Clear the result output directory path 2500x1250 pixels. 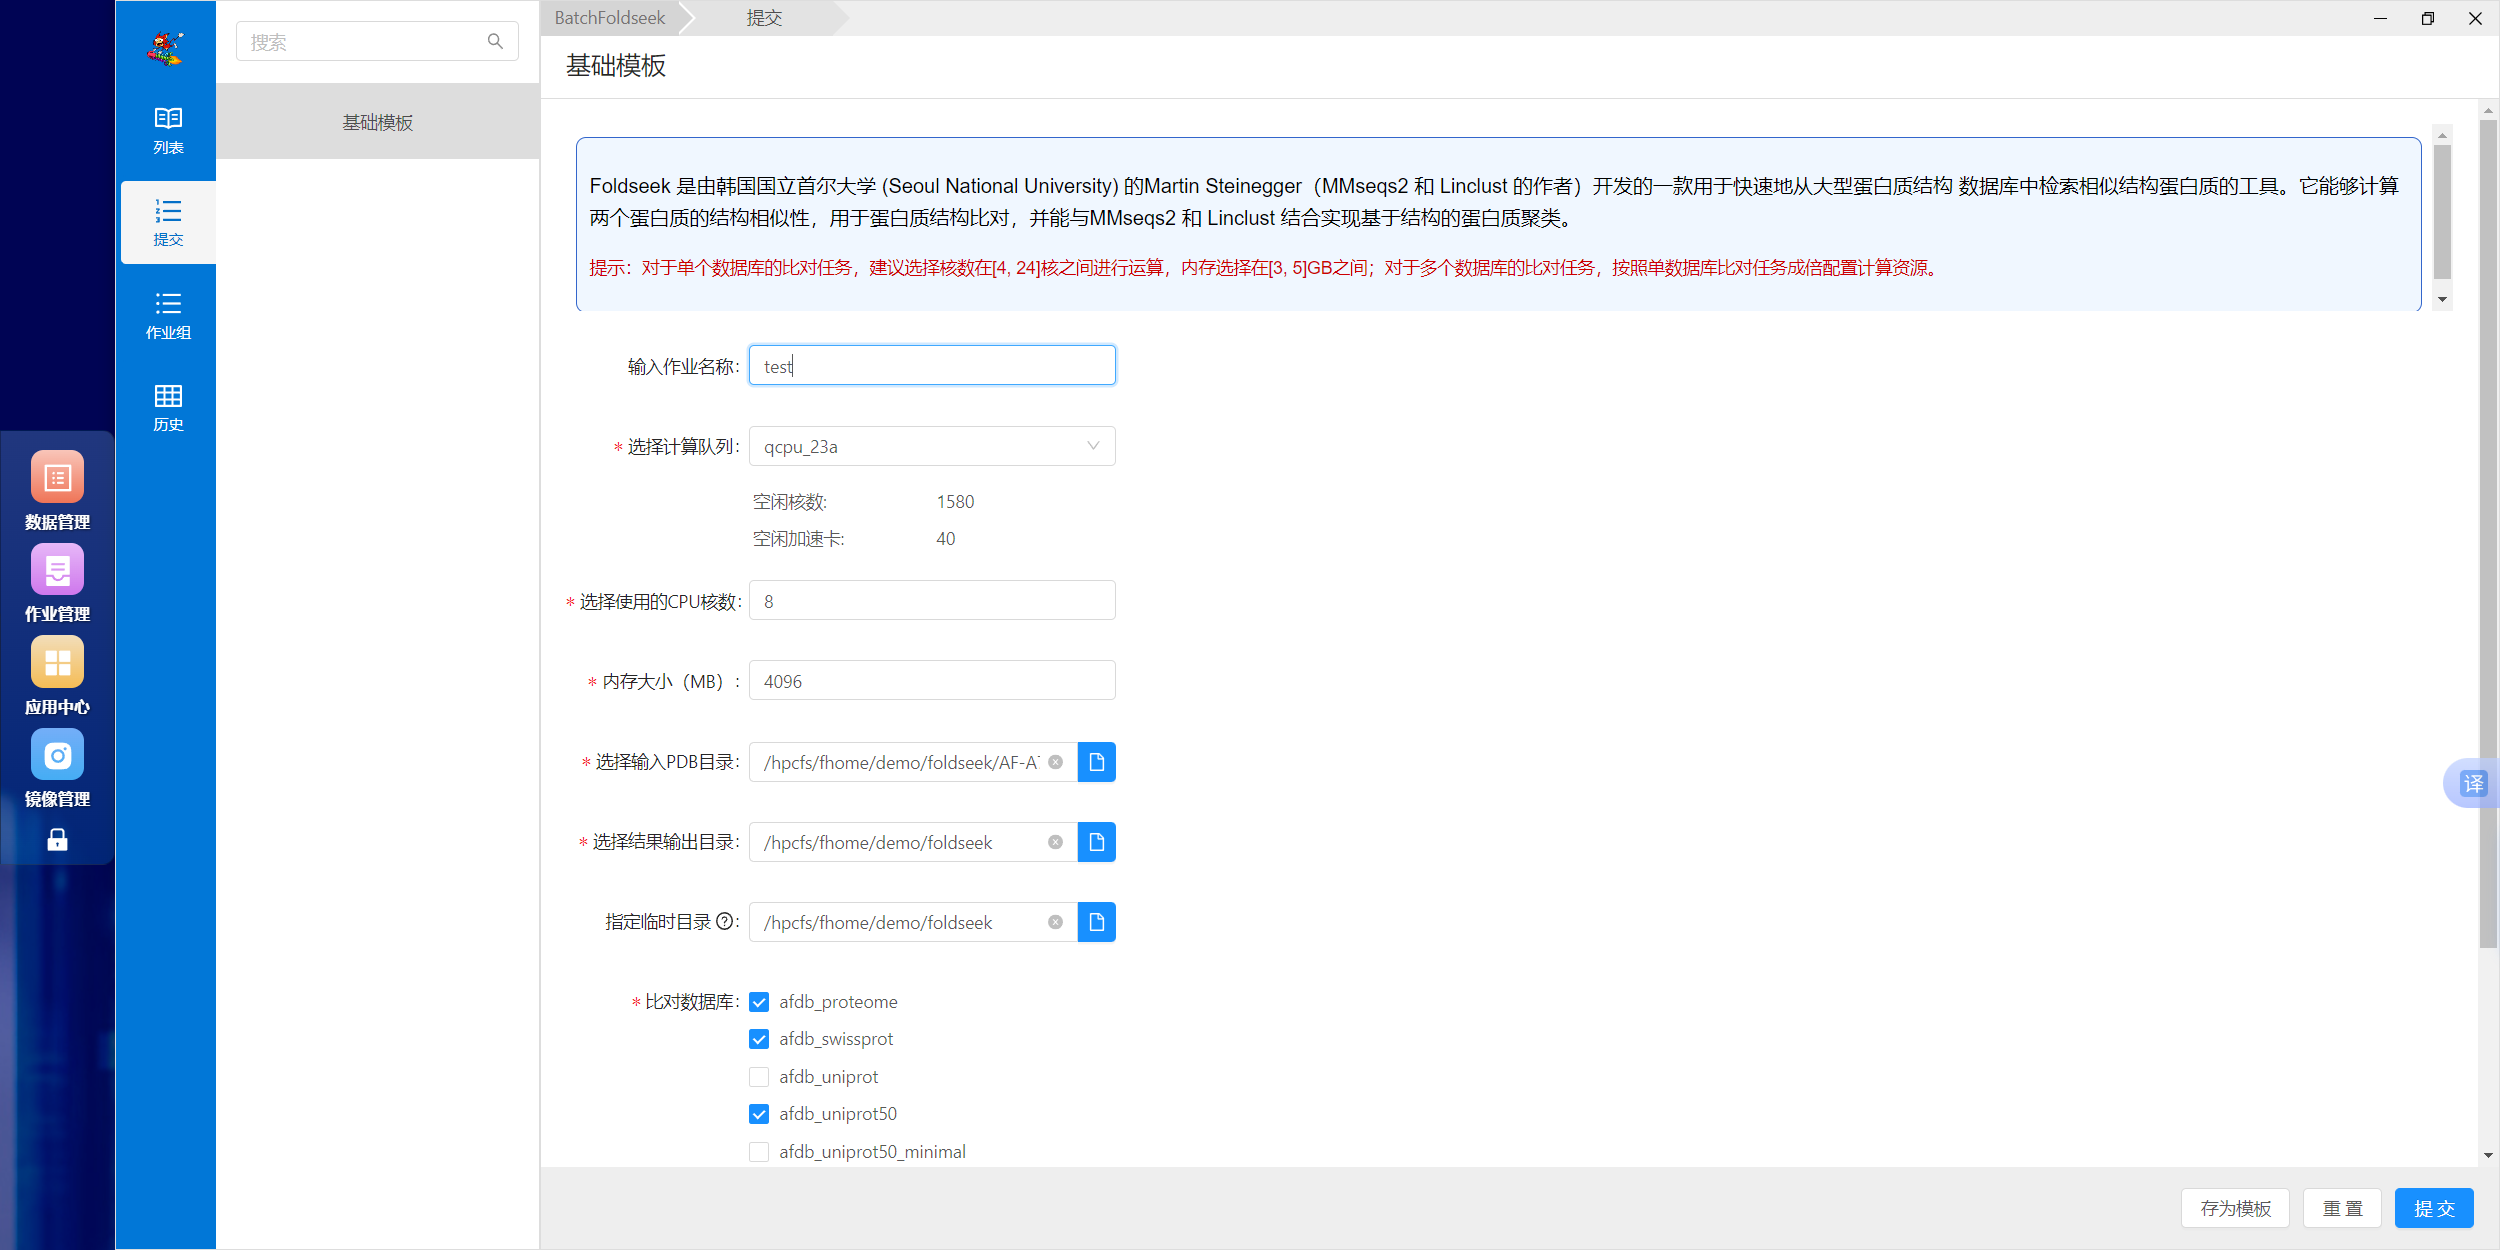1055,842
